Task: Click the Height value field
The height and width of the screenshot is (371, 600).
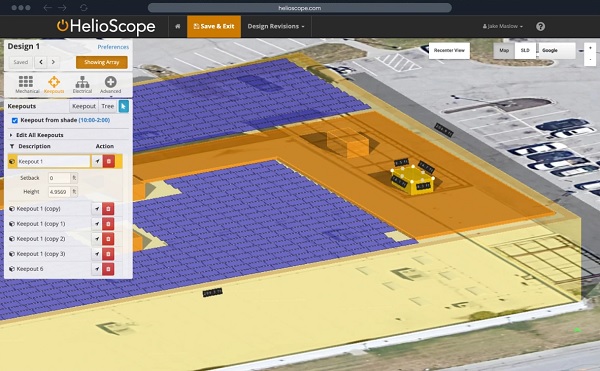Action: [x=59, y=192]
